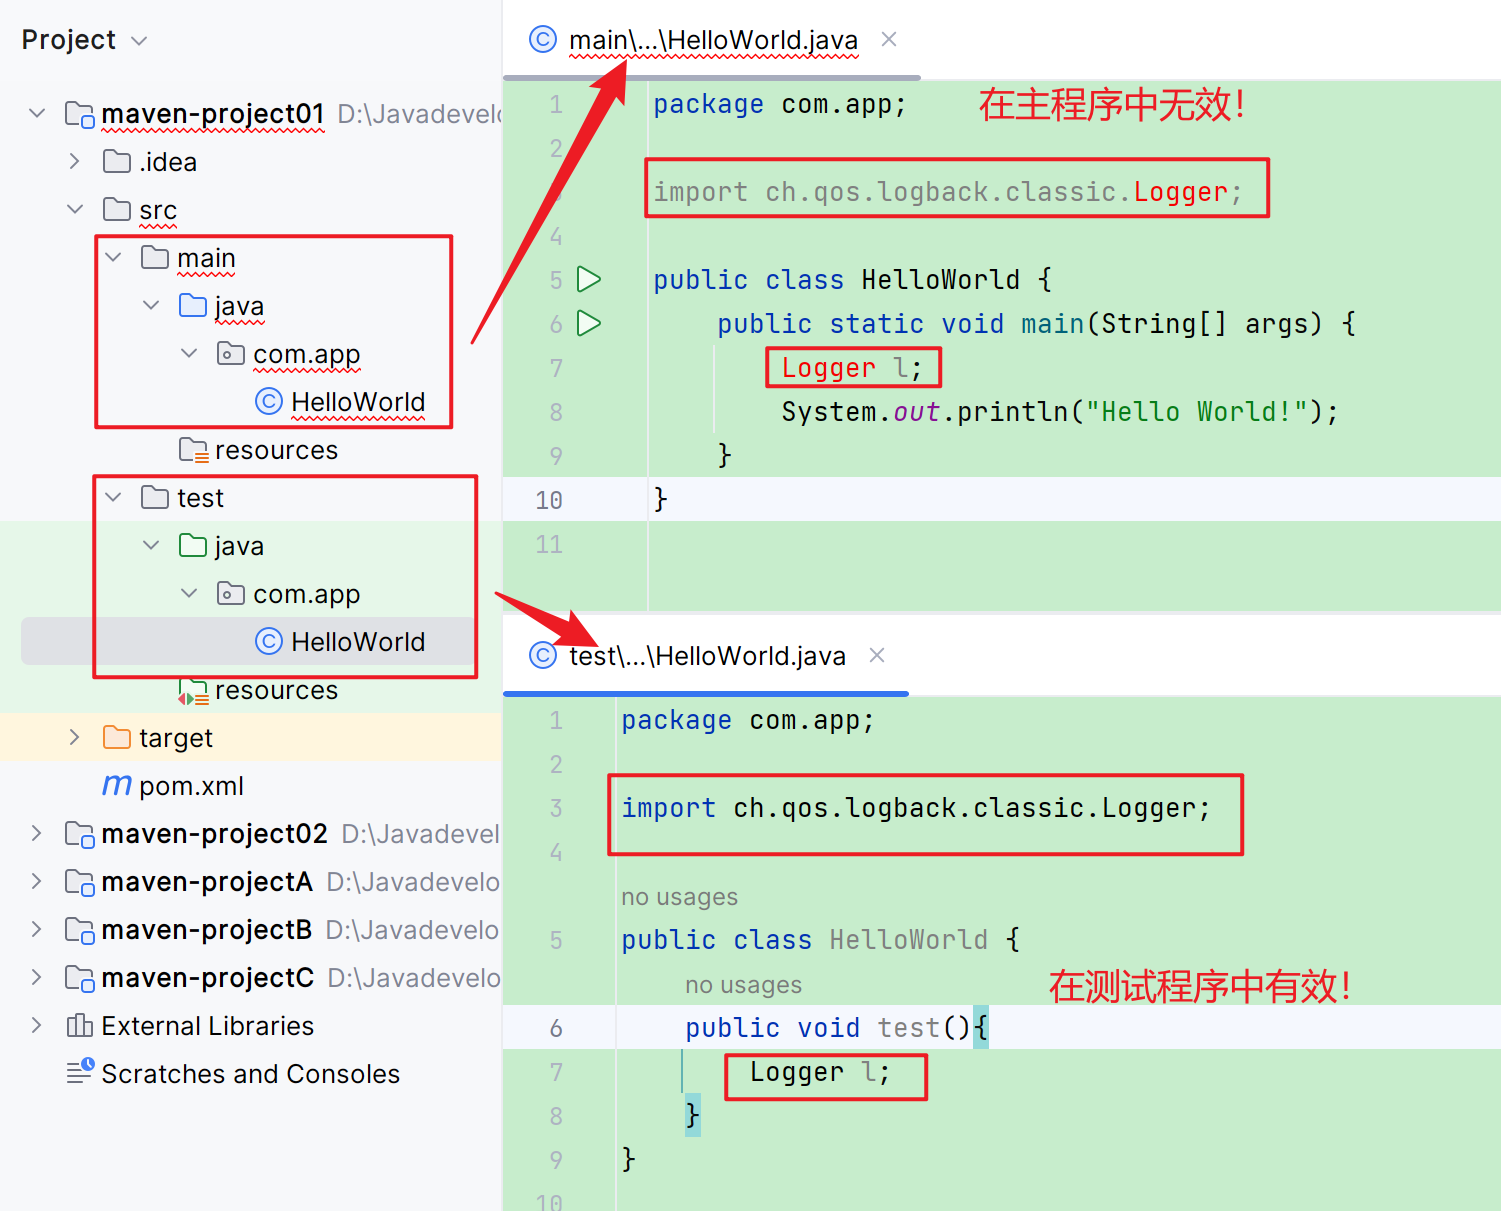This screenshot has width=1501, height=1211.
Task: Collapse the main folder
Action: tap(113, 257)
